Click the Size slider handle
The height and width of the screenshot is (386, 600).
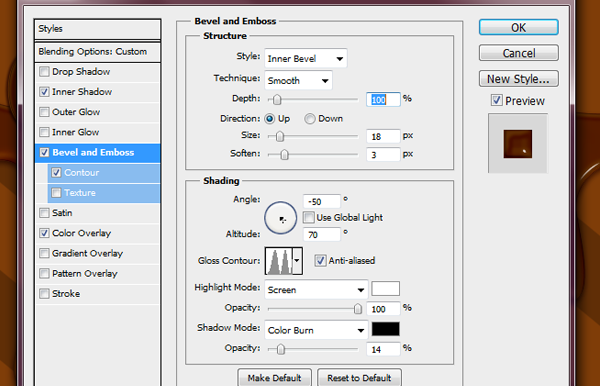pos(280,136)
